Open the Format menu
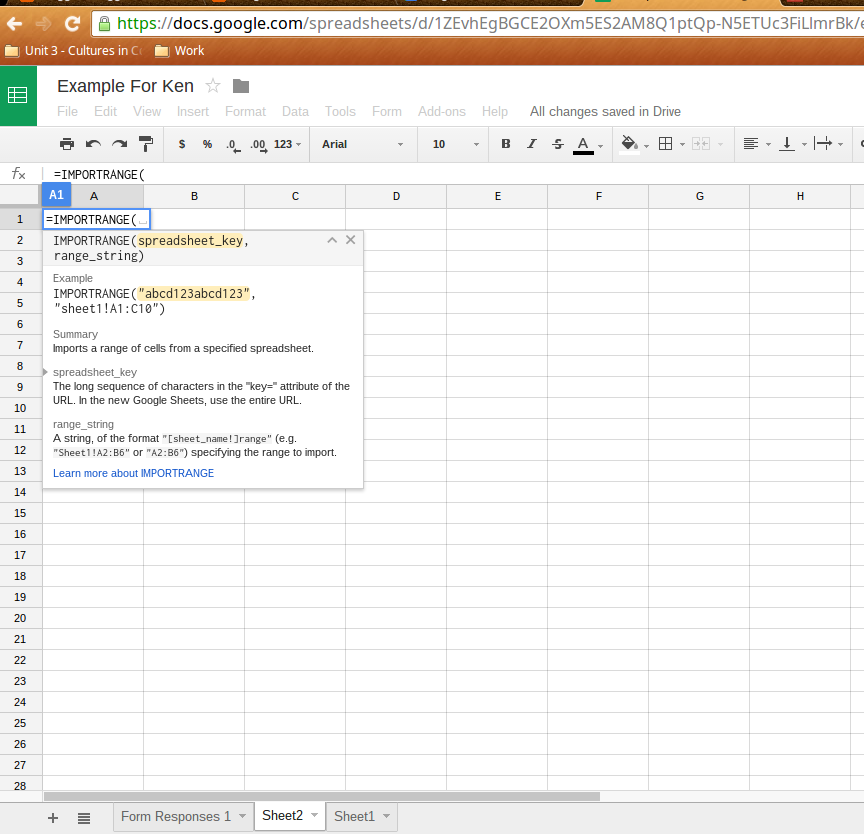This screenshot has width=864, height=834. pos(245,111)
